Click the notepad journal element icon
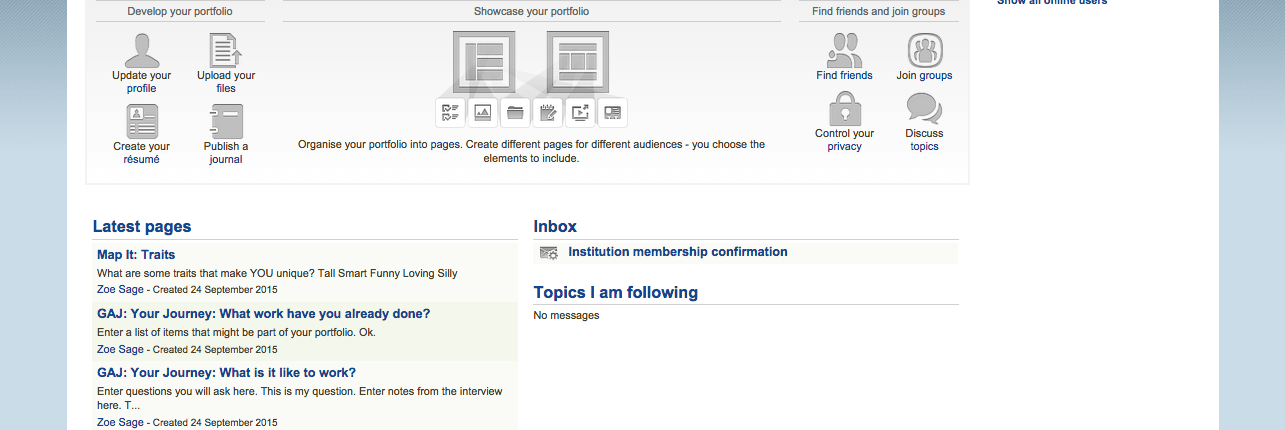This screenshot has width=1285, height=430. point(547,112)
